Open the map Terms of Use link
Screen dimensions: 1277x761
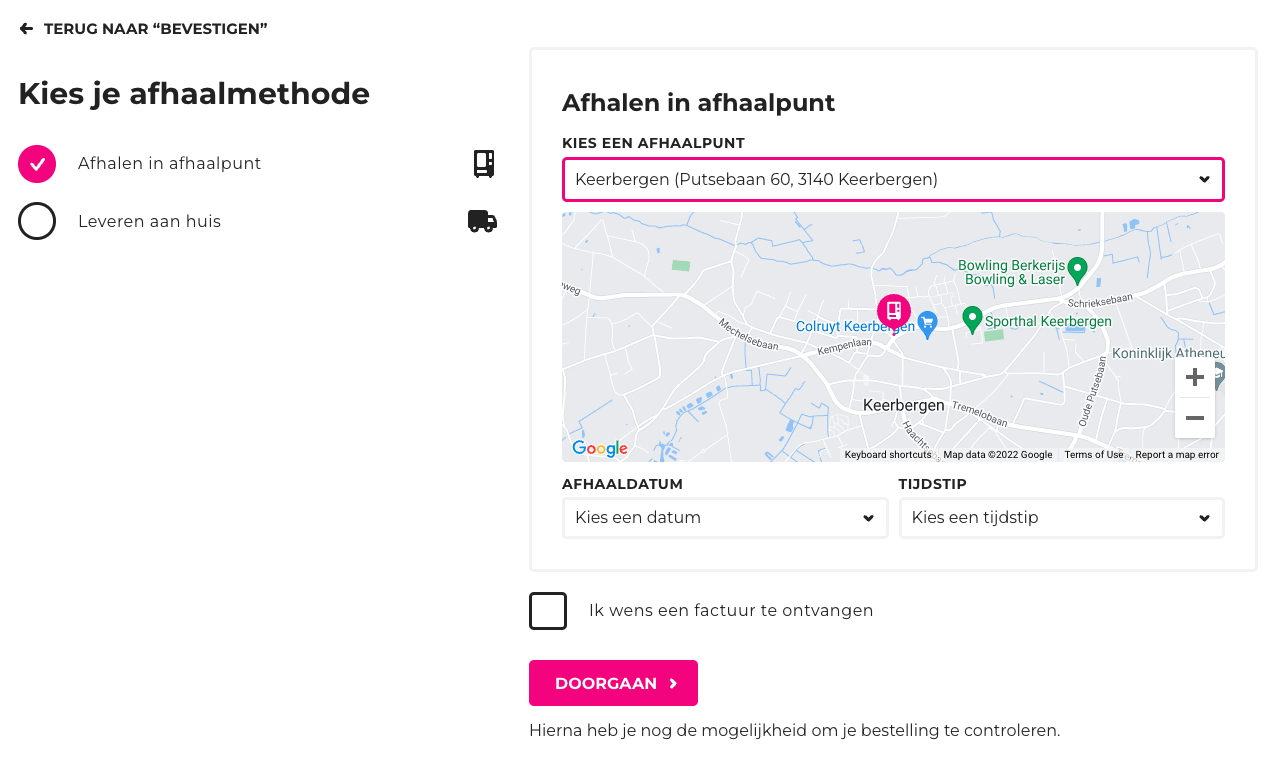[1093, 455]
